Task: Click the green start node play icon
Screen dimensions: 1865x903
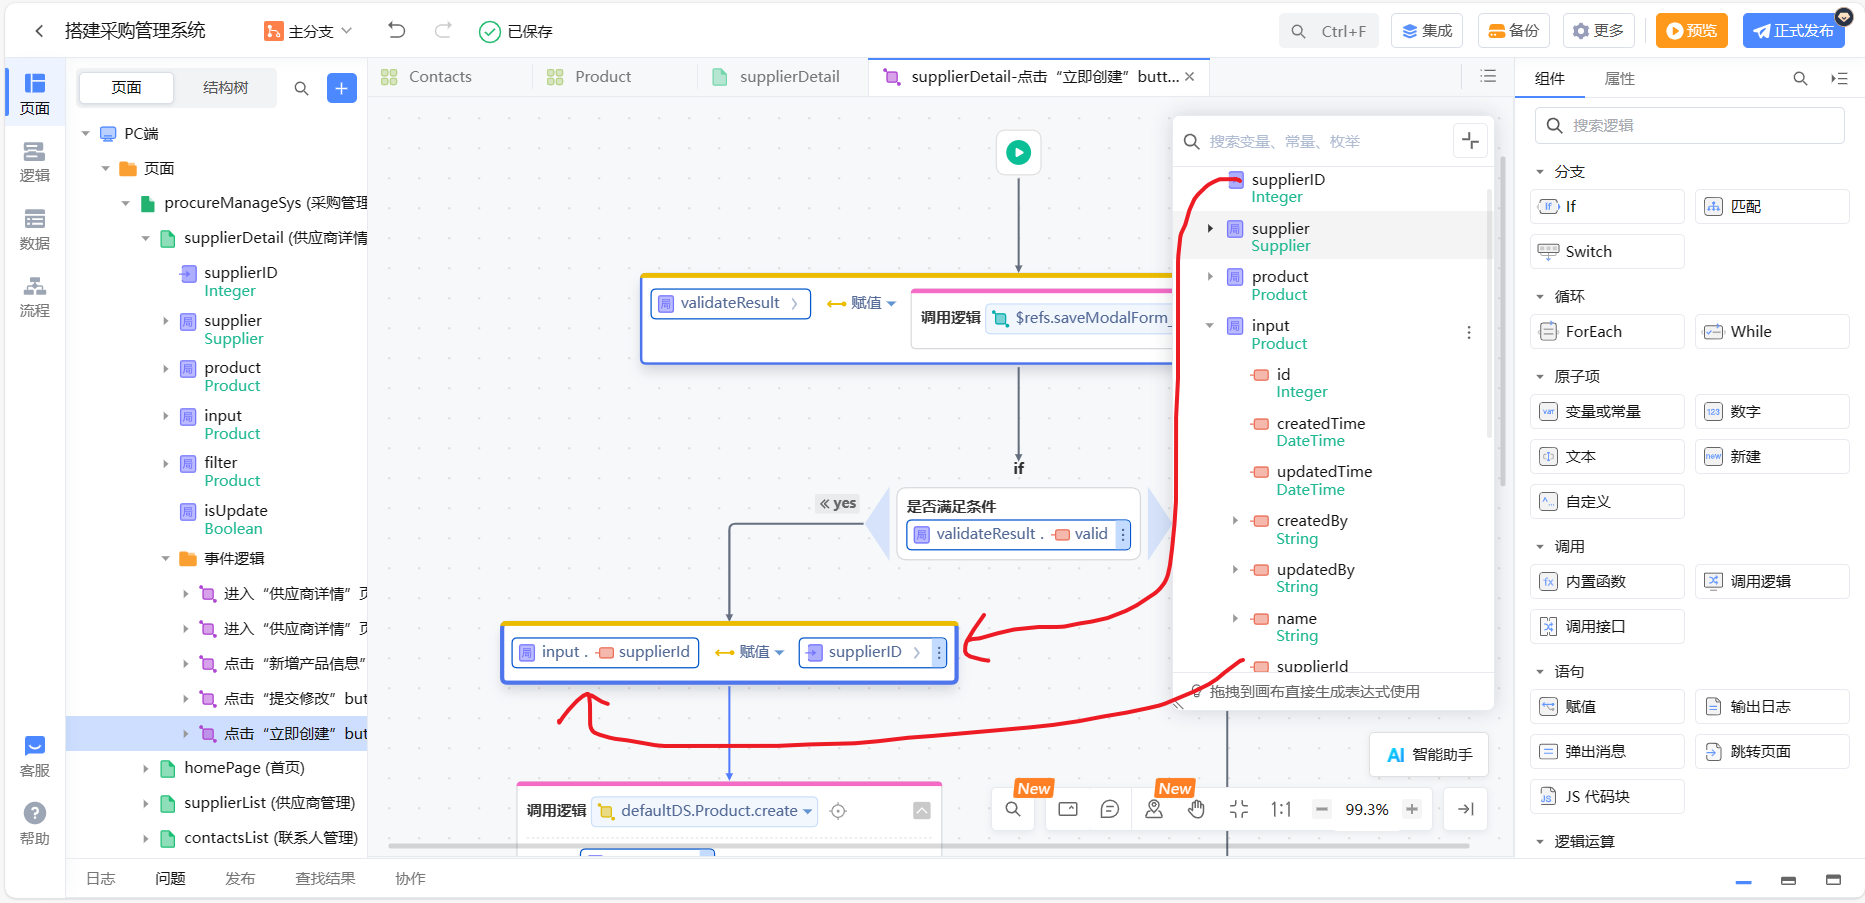Action: pos(1018,153)
